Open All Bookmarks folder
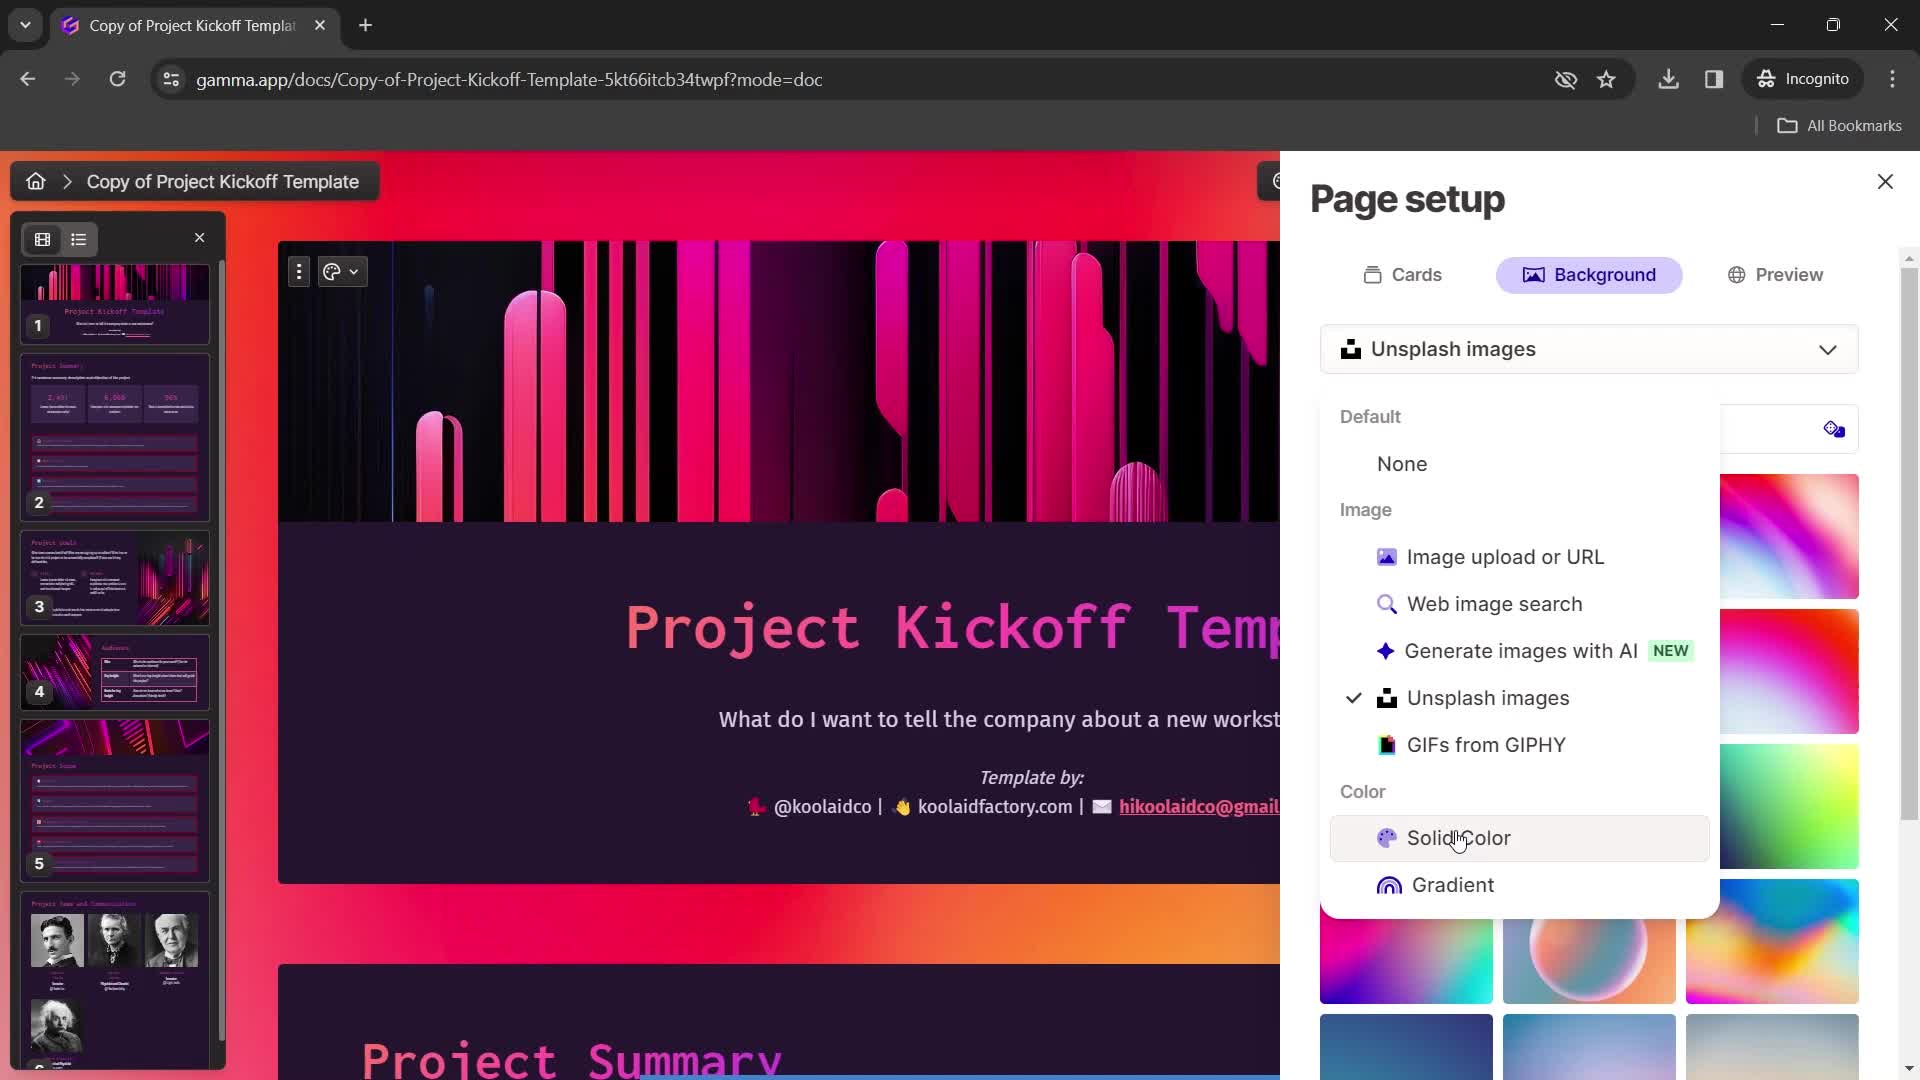This screenshot has width=1920, height=1080. pos(1840,126)
